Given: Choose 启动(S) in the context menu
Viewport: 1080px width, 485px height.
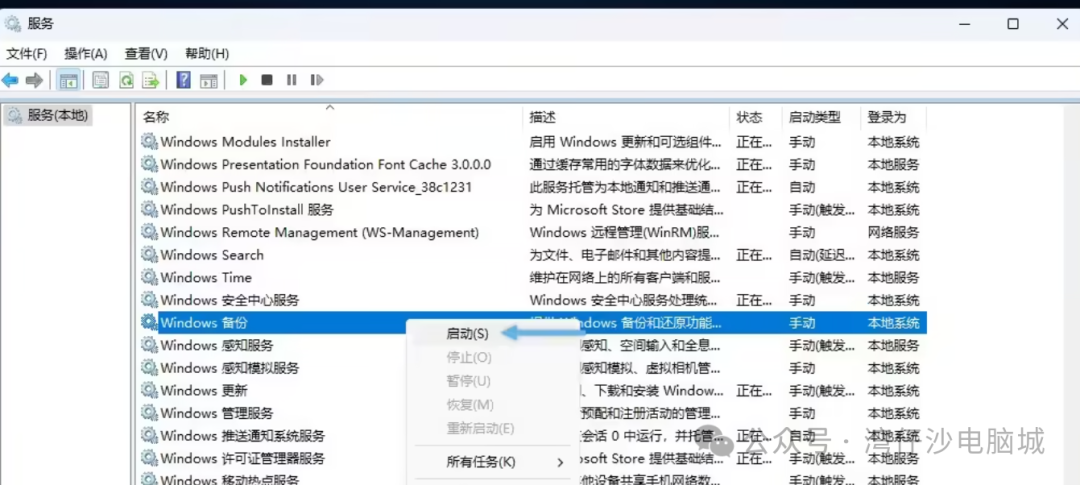Looking at the screenshot, I should pos(468,334).
